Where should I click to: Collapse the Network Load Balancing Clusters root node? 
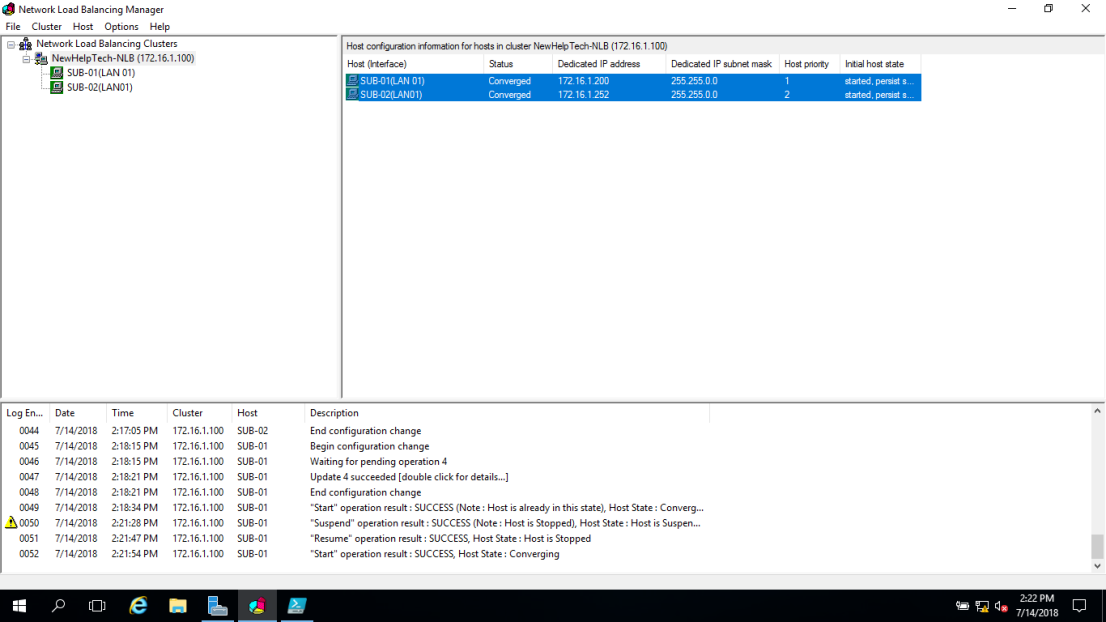click(x=11, y=44)
